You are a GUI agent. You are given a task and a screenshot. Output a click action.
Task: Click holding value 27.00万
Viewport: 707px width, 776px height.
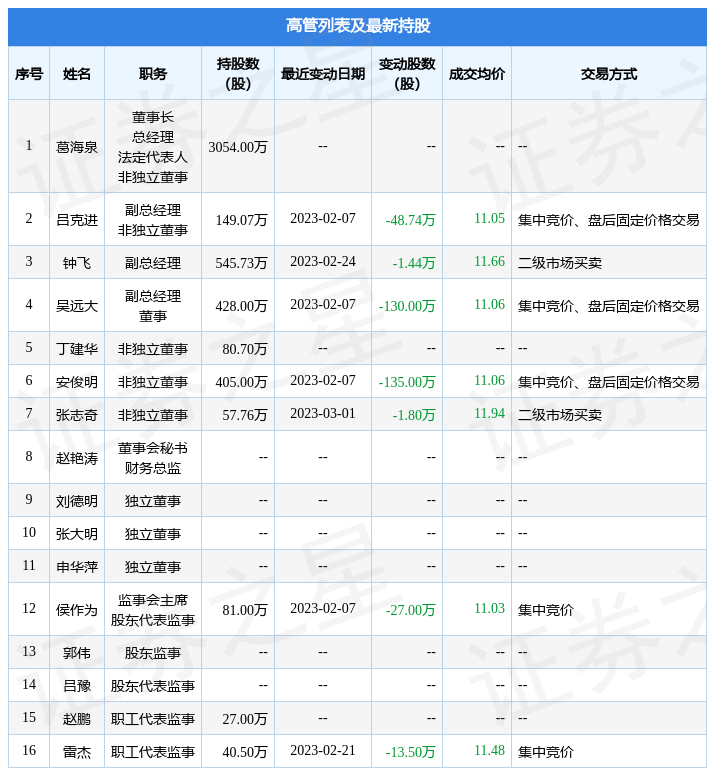tap(245, 719)
